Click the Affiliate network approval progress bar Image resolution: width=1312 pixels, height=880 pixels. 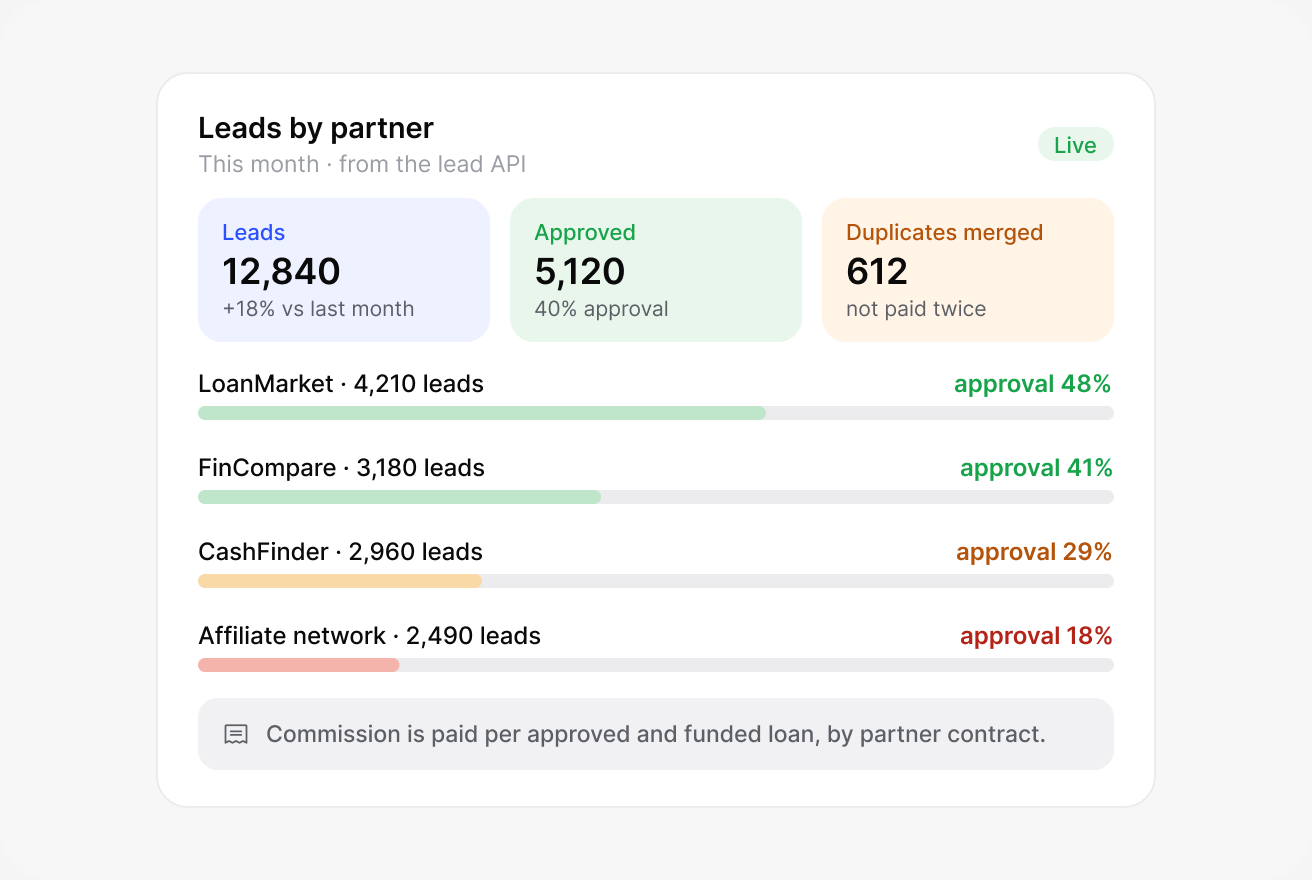coord(656,665)
